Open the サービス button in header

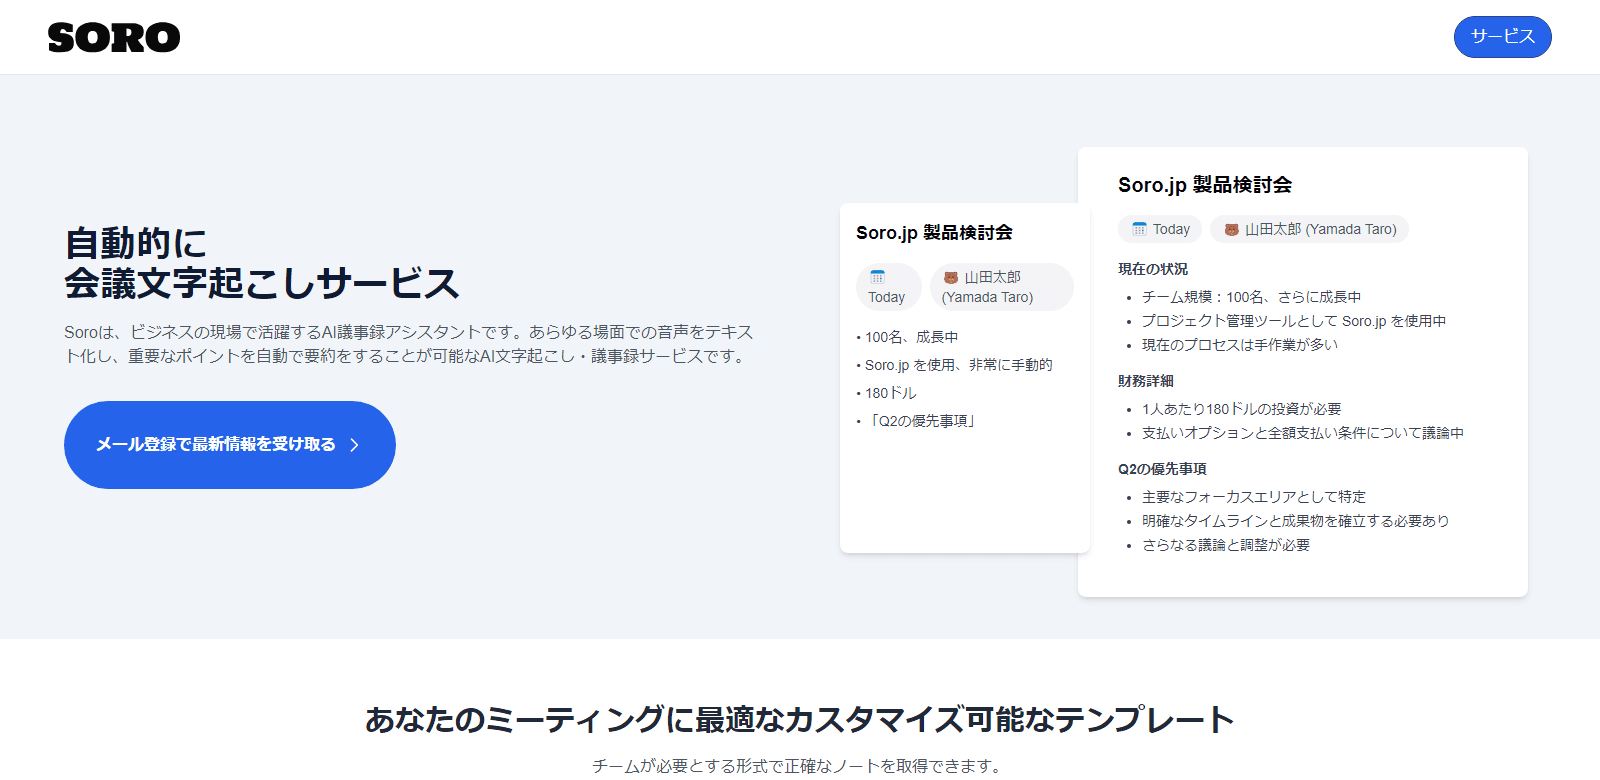[x=1502, y=37]
